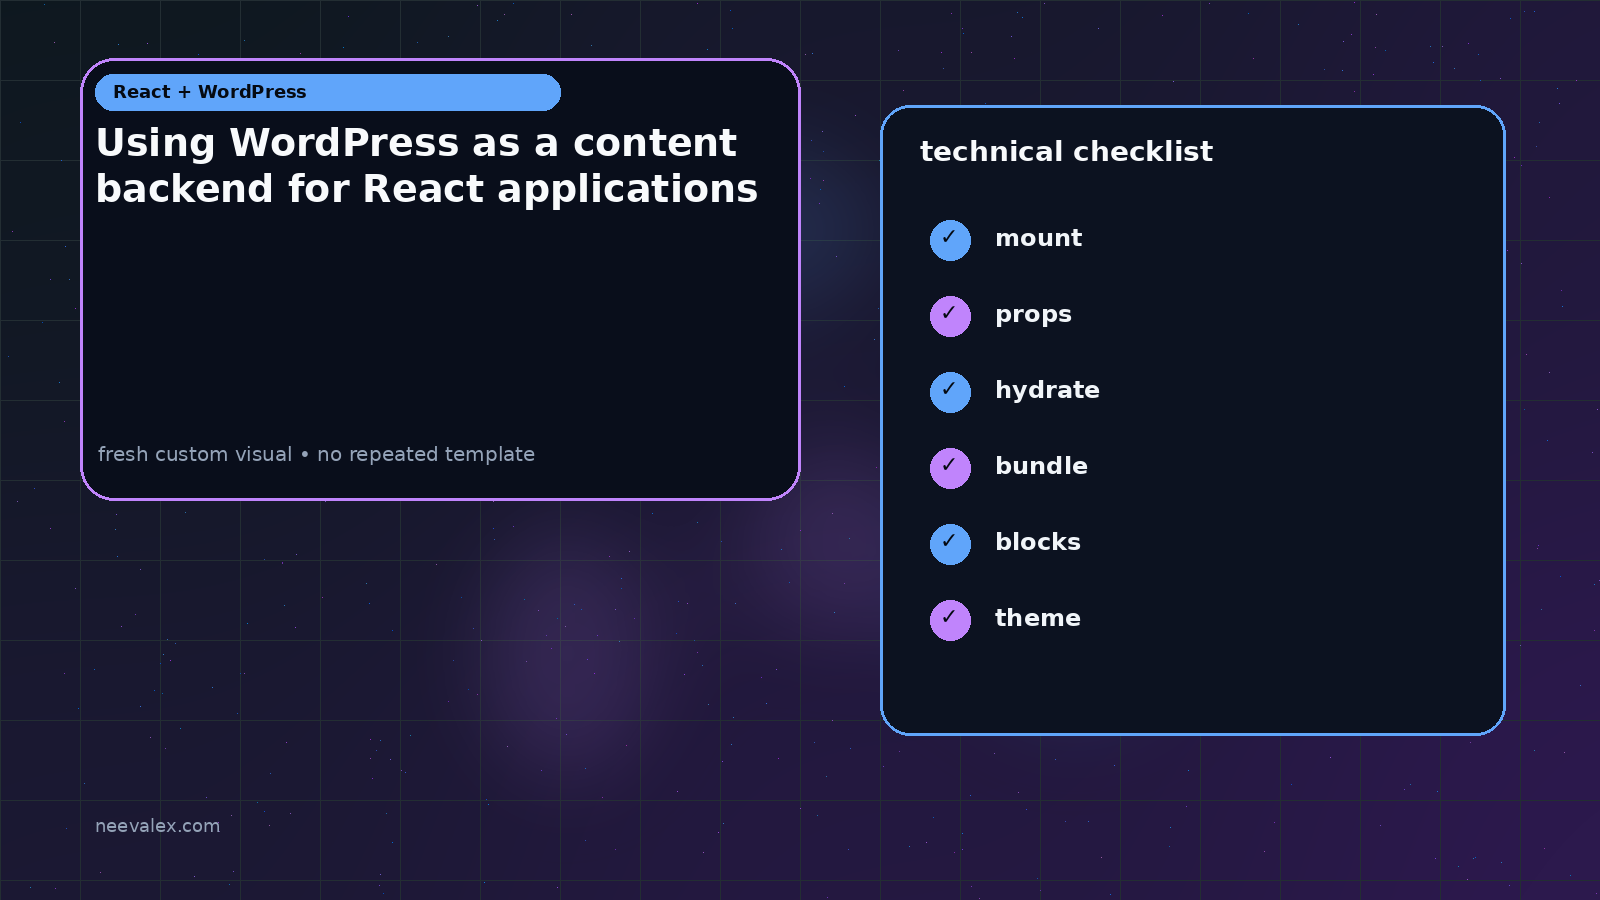Click the purple checkmark beside props
The image size is (1600, 900).
(950, 316)
